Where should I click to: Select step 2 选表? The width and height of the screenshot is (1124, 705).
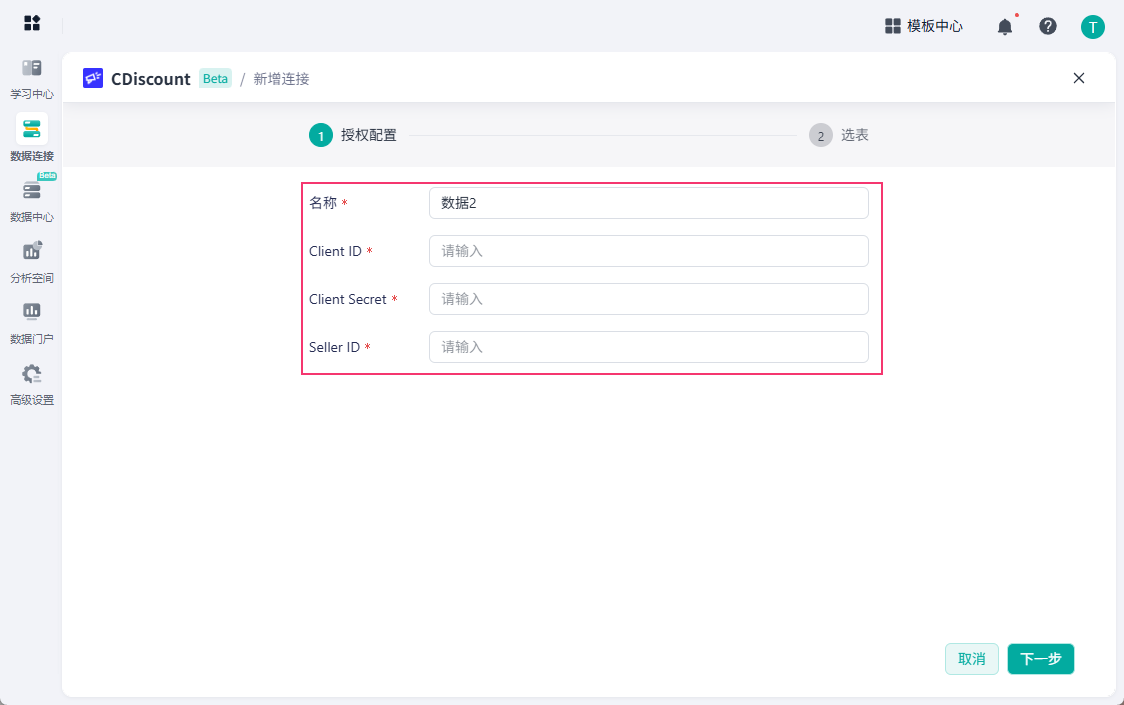(x=839, y=135)
